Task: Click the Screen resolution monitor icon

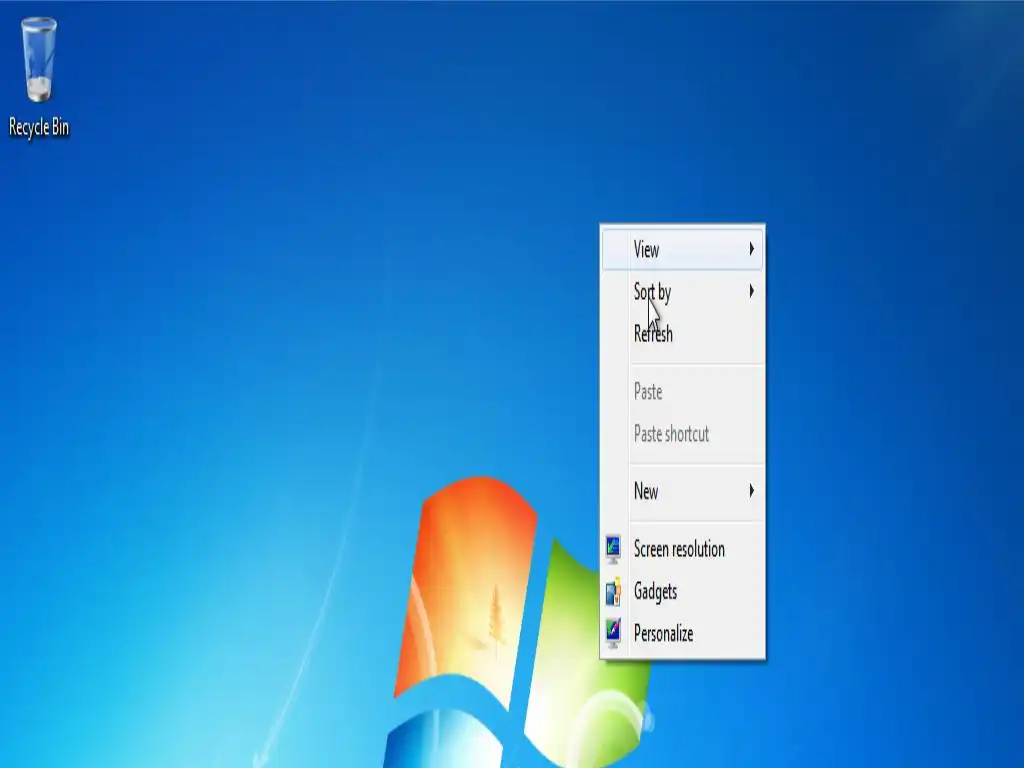Action: point(613,549)
